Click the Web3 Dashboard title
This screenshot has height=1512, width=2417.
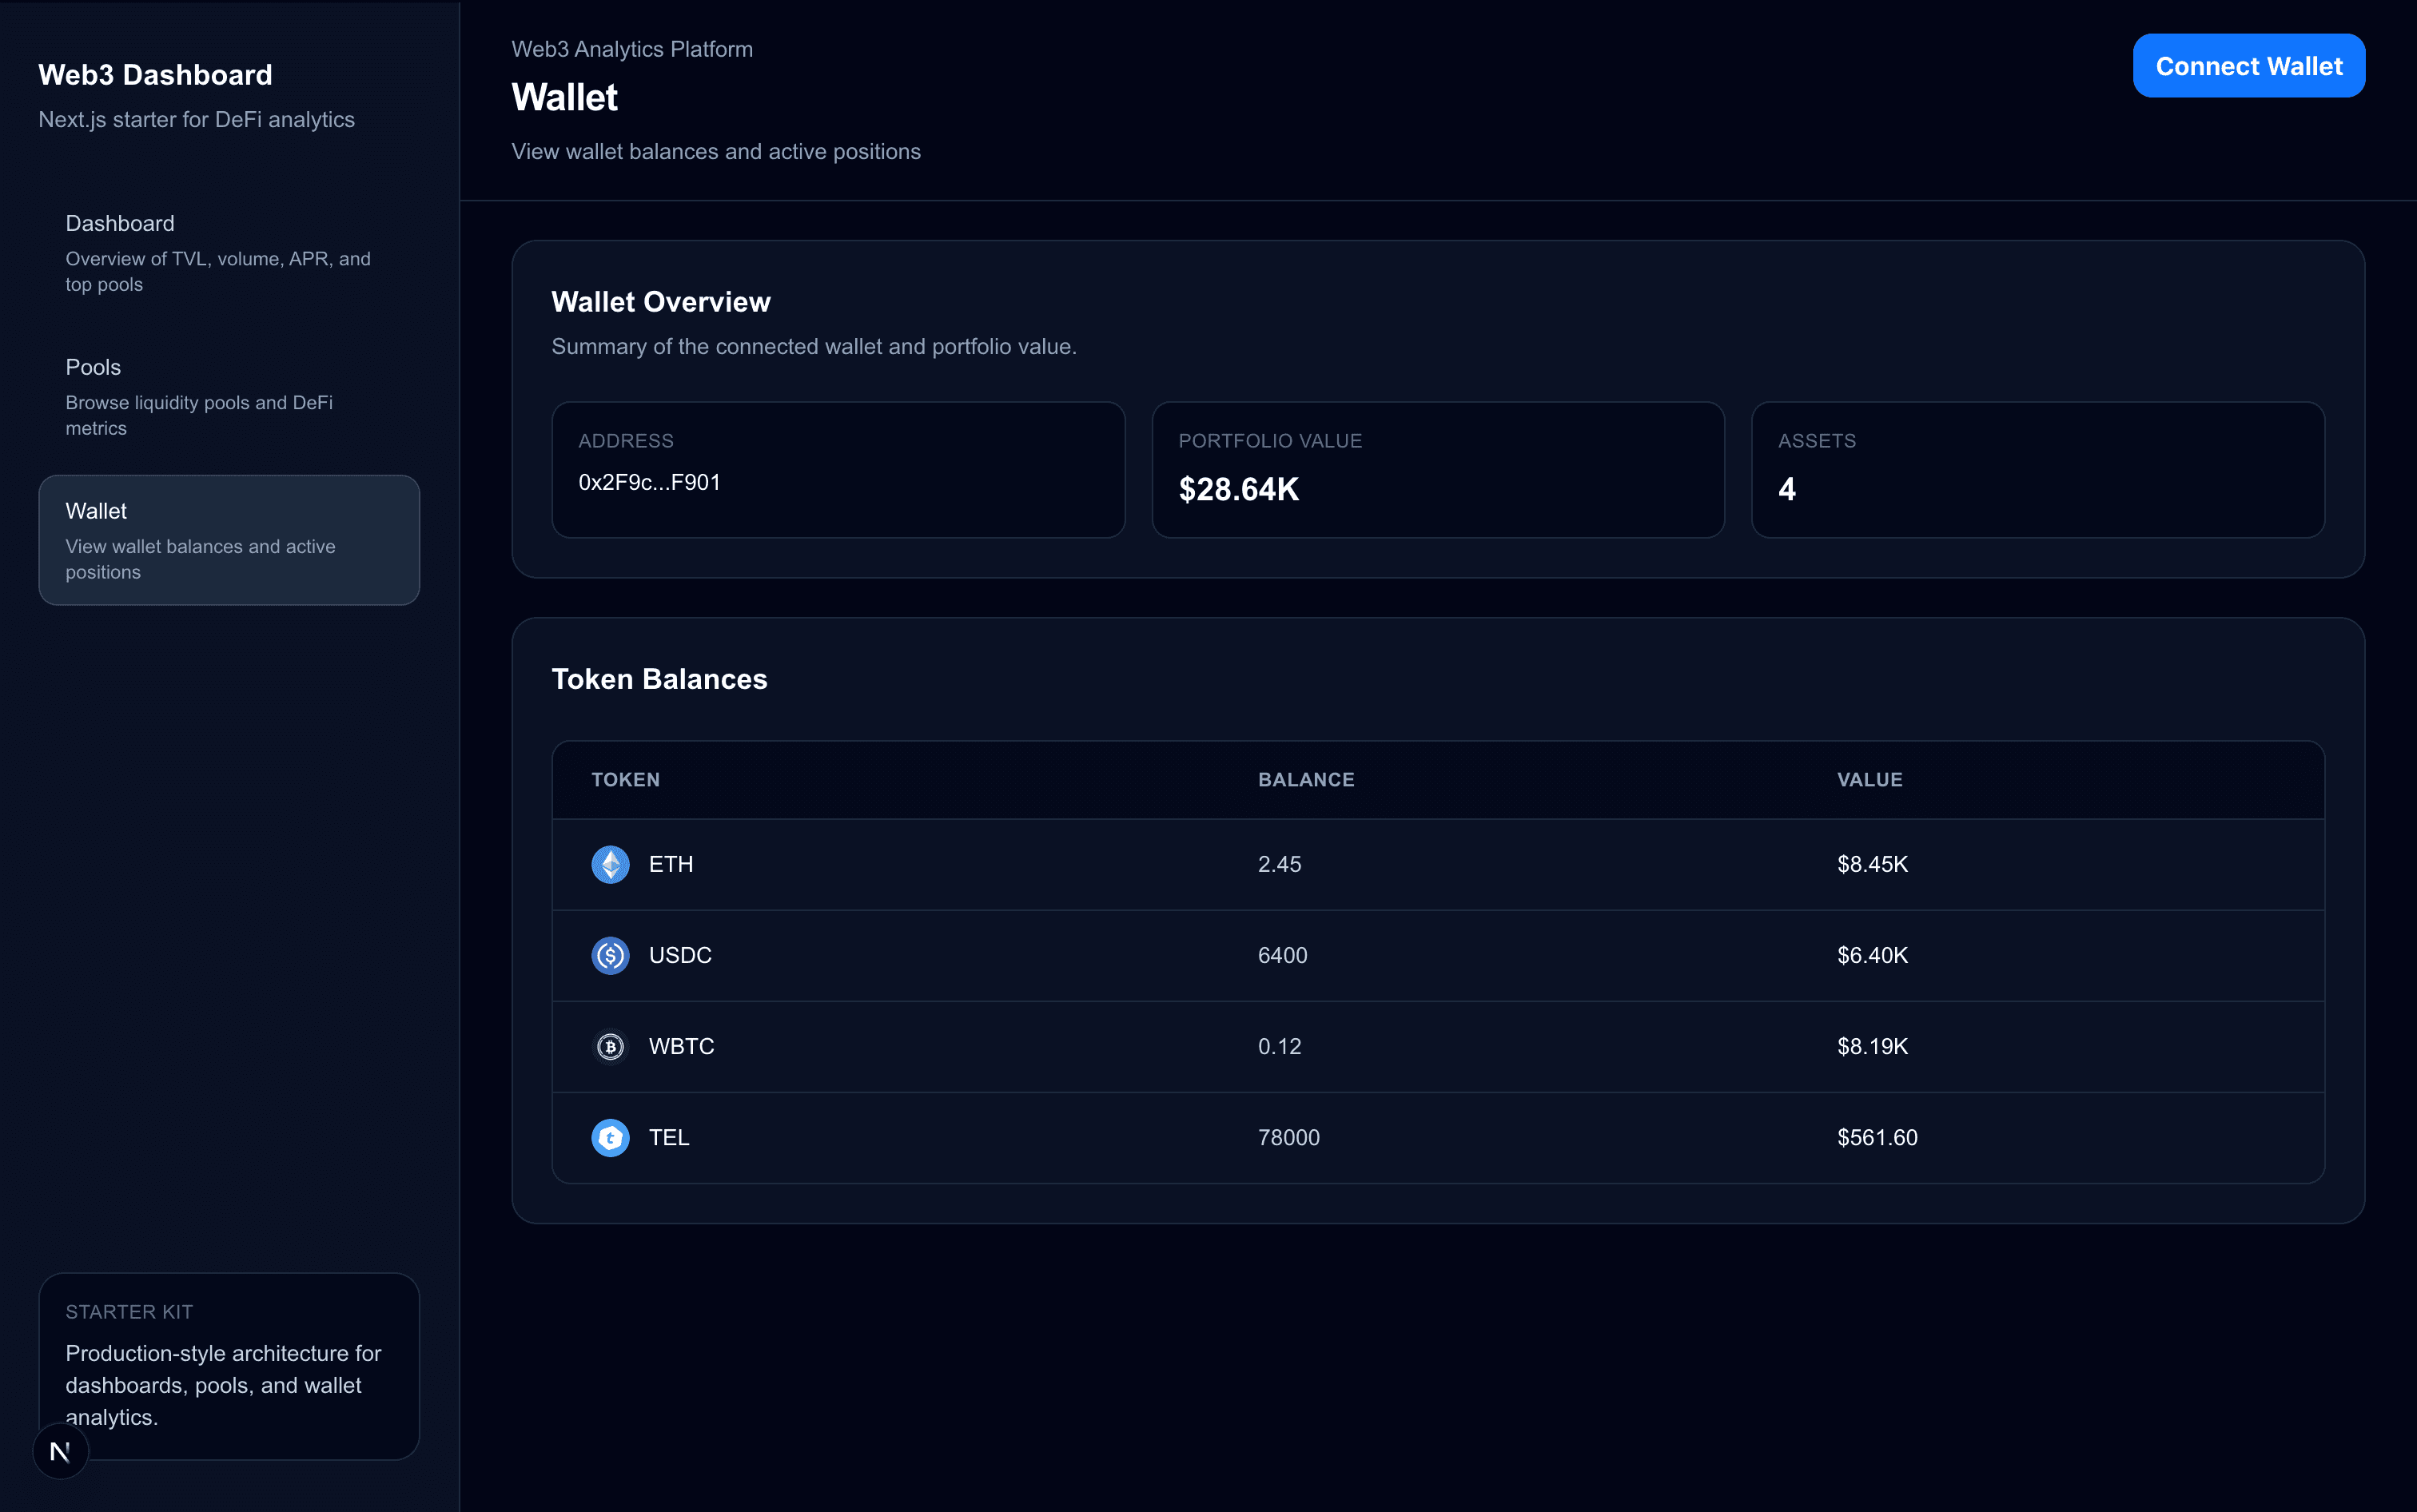tap(155, 75)
